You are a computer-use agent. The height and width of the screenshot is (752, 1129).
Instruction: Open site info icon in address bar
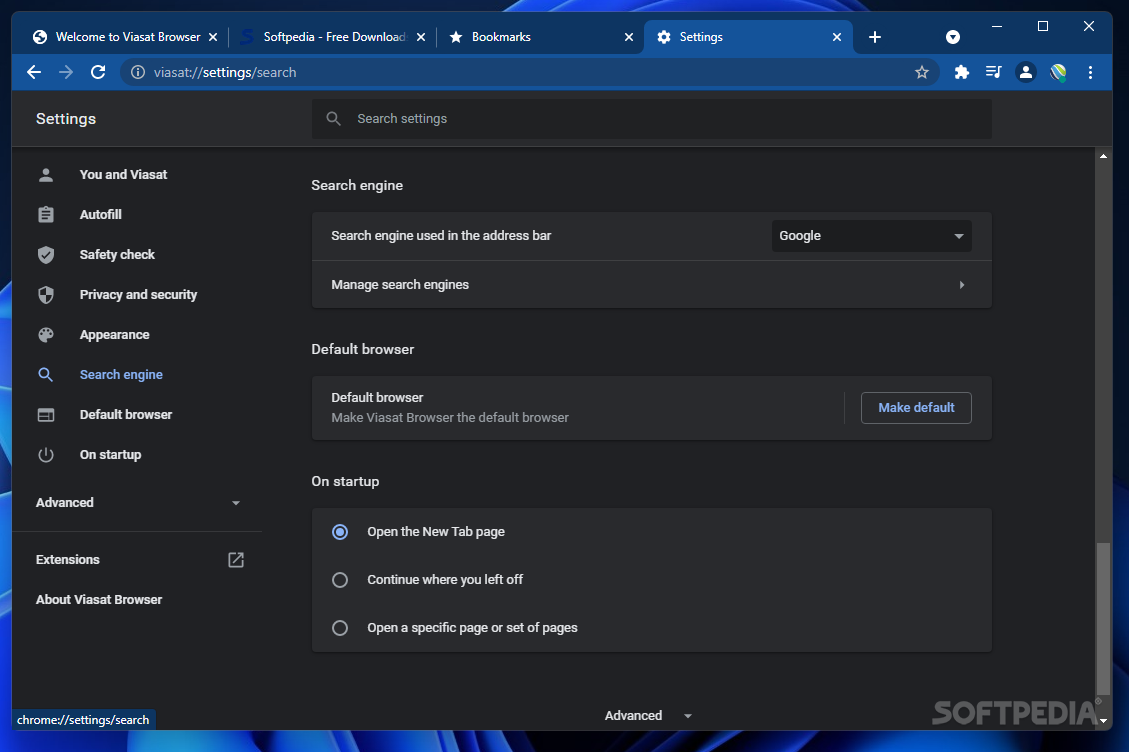[138, 72]
